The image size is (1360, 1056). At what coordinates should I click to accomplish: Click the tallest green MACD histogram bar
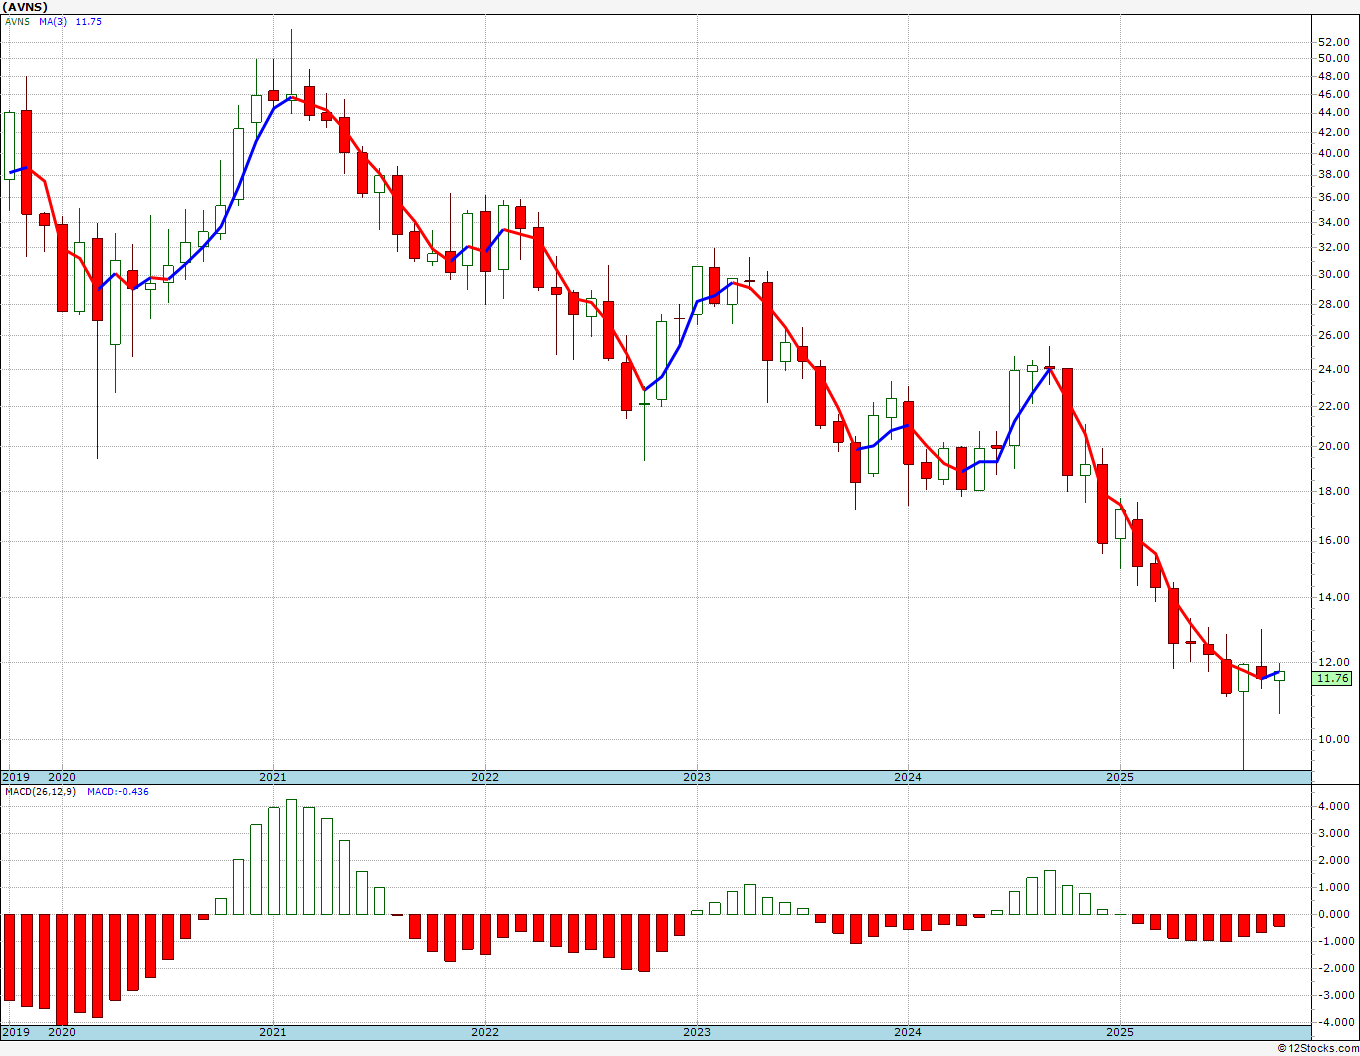tap(291, 856)
